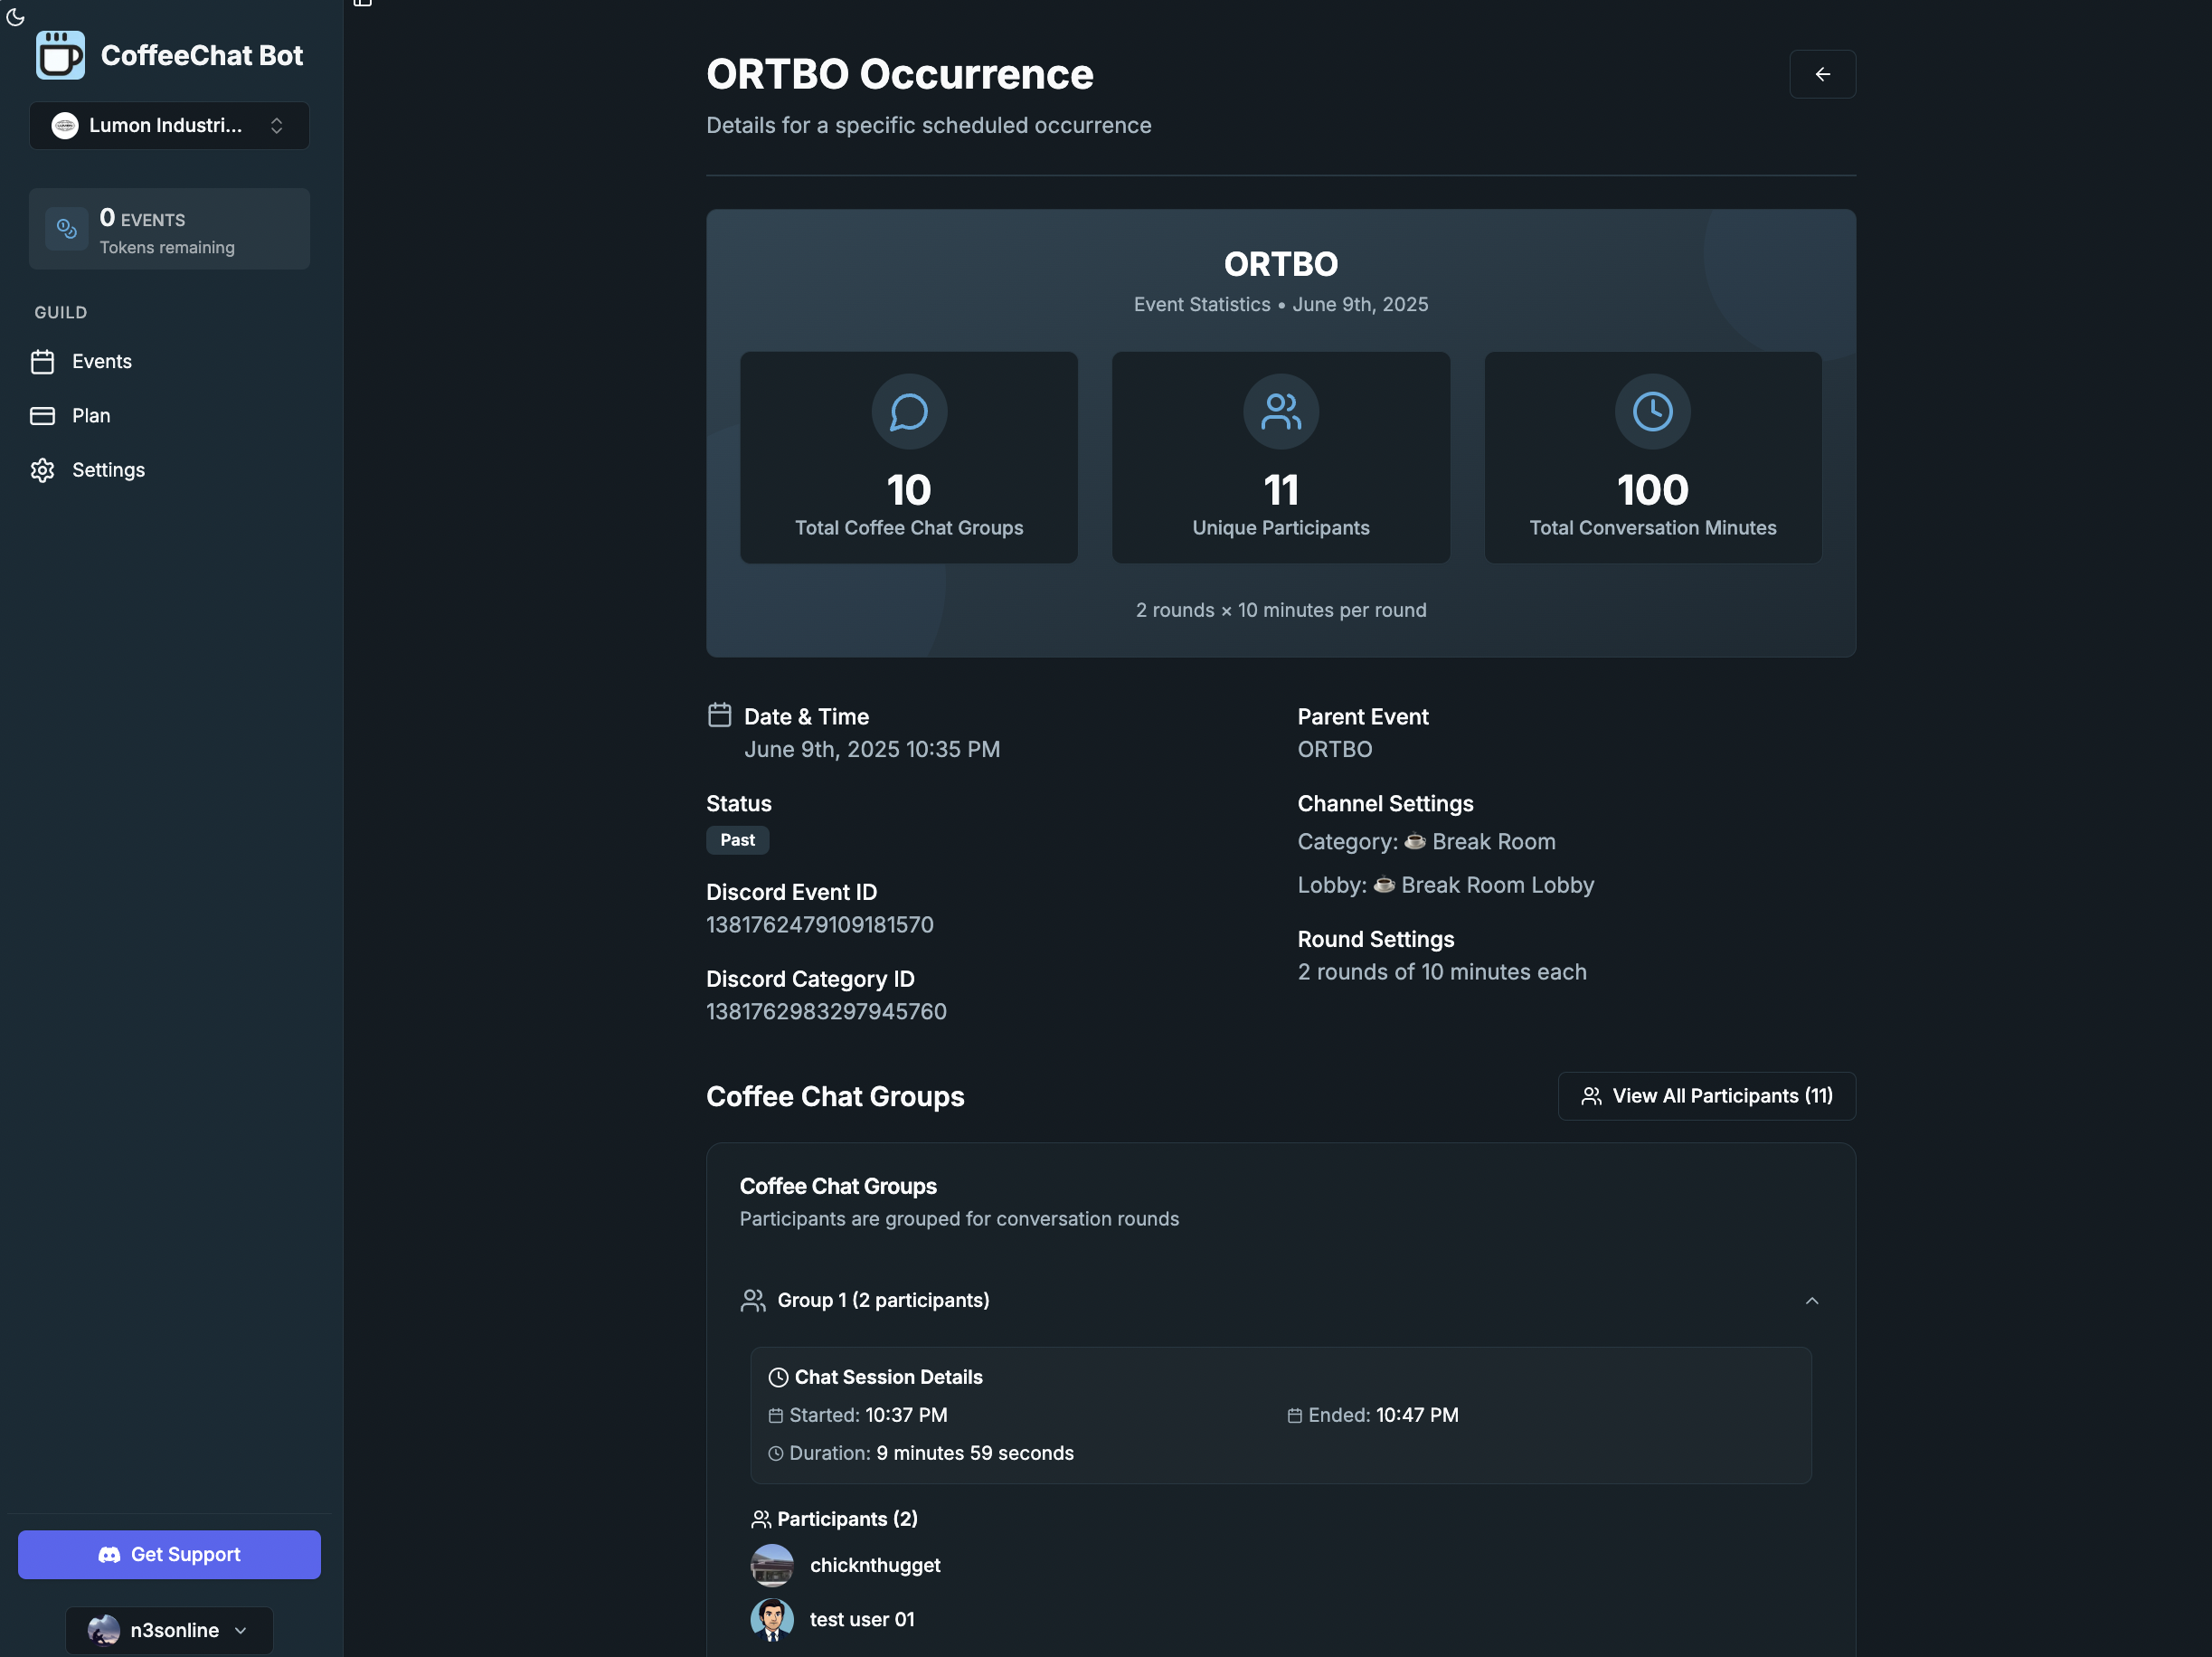The image size is (2212, 1657).
Task: Click the Plan card icon
Action: click(x=42, y=415)
